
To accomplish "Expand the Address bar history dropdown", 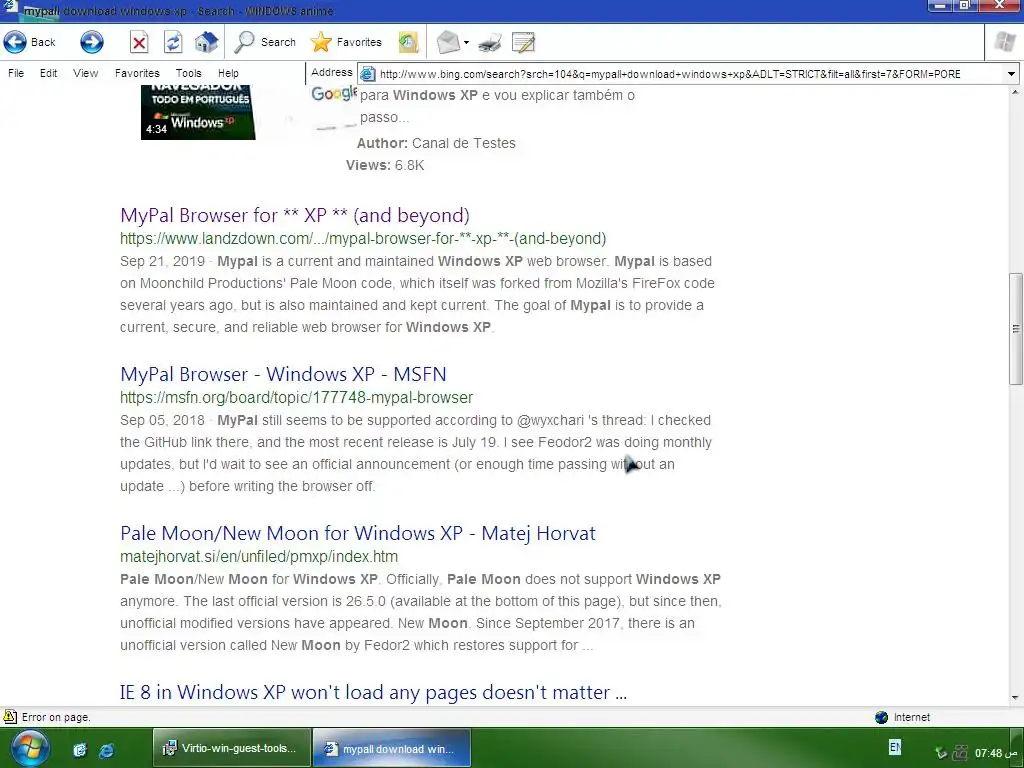I will pyautogui.click(x=1011, y=74).
